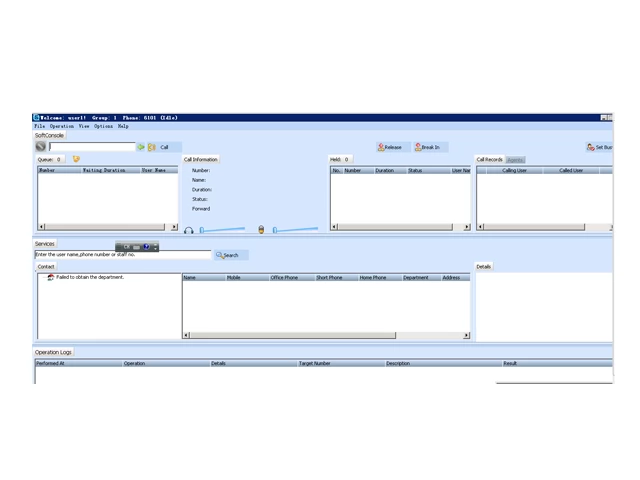Open the File menu
This screenshot has height=480, width=640.
40,127
